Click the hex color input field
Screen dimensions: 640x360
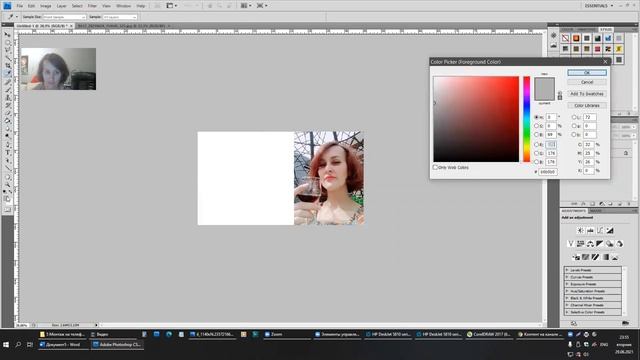[x=548, y=172]
